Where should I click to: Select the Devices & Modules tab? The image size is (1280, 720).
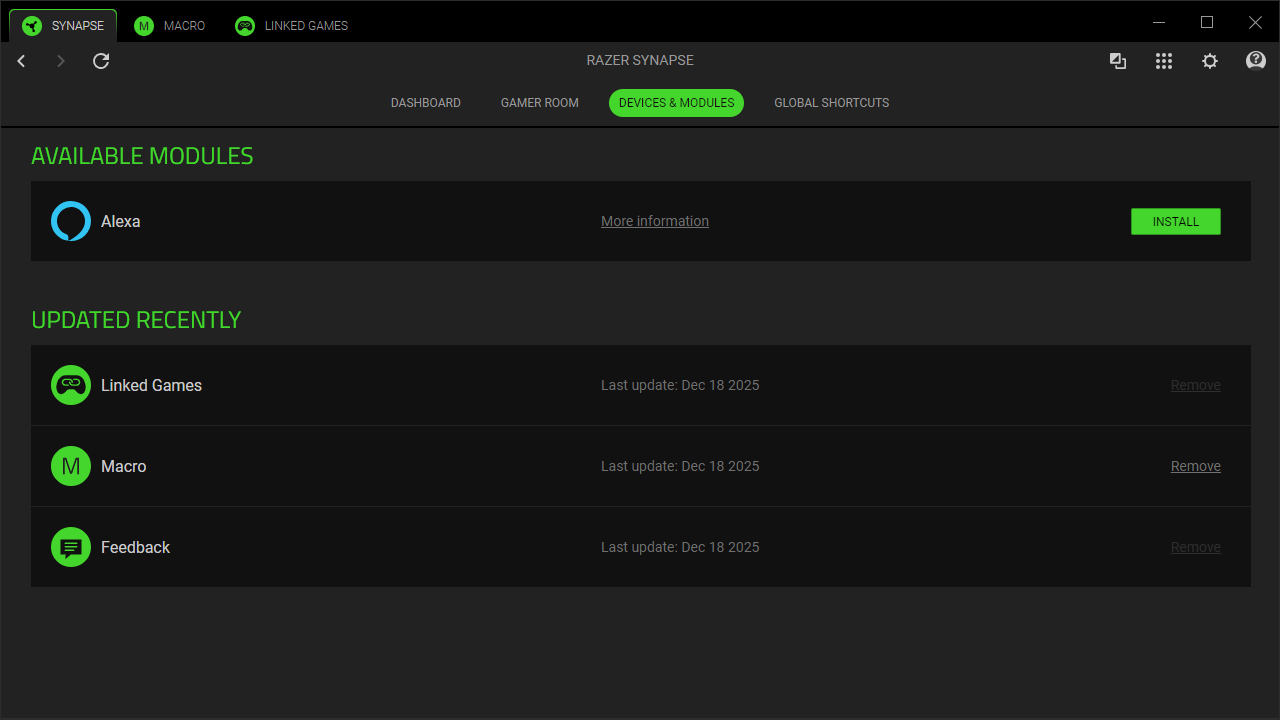676,103
